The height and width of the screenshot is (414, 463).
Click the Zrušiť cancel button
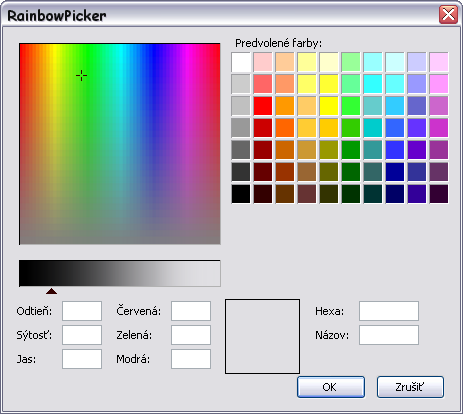tap(410, 387)
